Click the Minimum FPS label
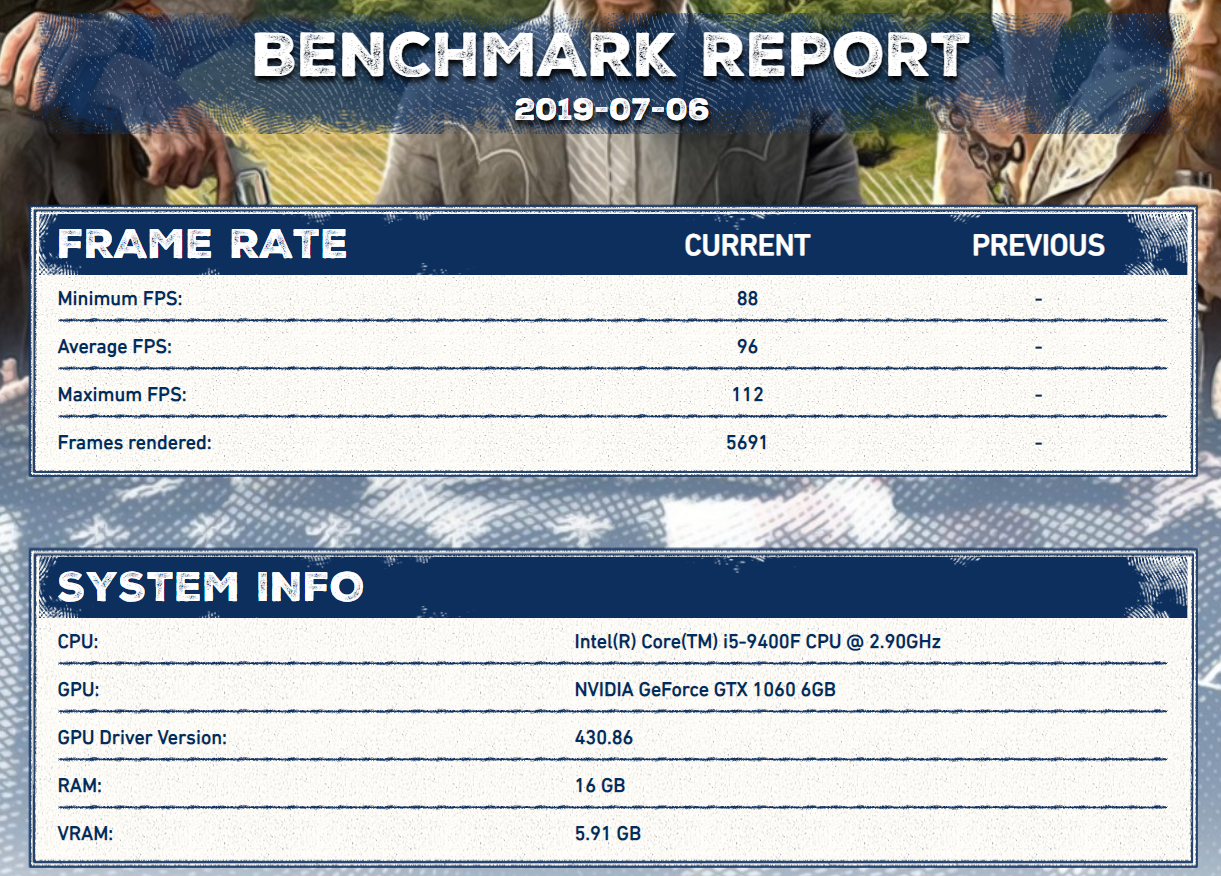The width and height of the screenshot is (1221, 876). pos(120,299)
